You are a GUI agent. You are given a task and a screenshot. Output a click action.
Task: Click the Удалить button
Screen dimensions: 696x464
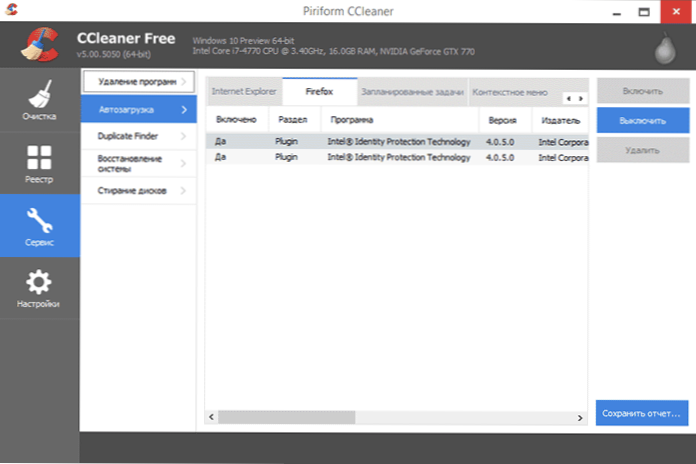tap(643, 150)
